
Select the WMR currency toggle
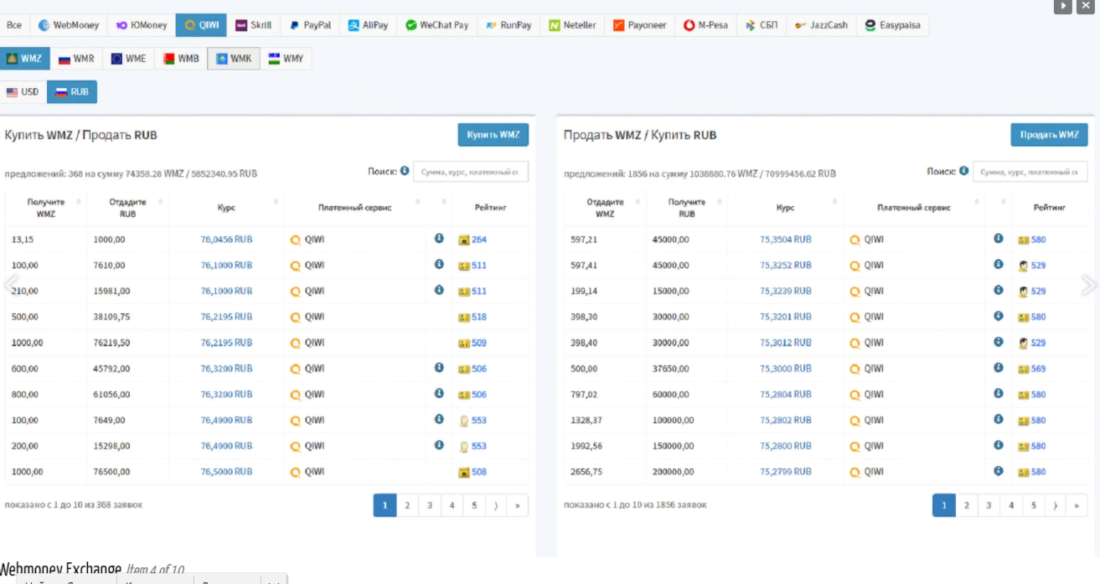76,59
